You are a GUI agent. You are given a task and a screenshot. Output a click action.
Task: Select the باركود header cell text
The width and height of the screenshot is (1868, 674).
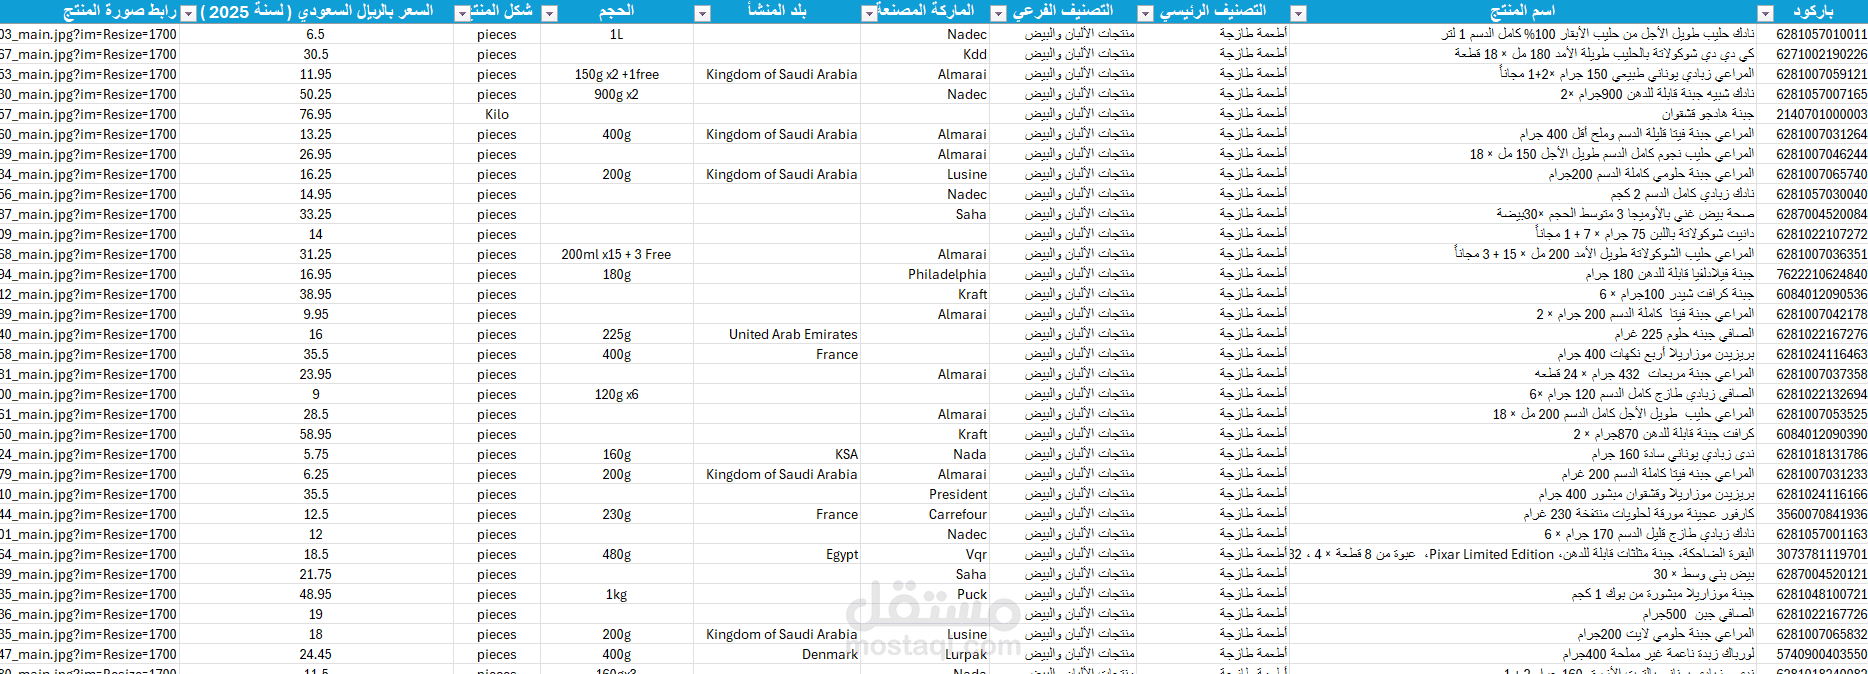pyautogui.click(x=1813, y=11)
